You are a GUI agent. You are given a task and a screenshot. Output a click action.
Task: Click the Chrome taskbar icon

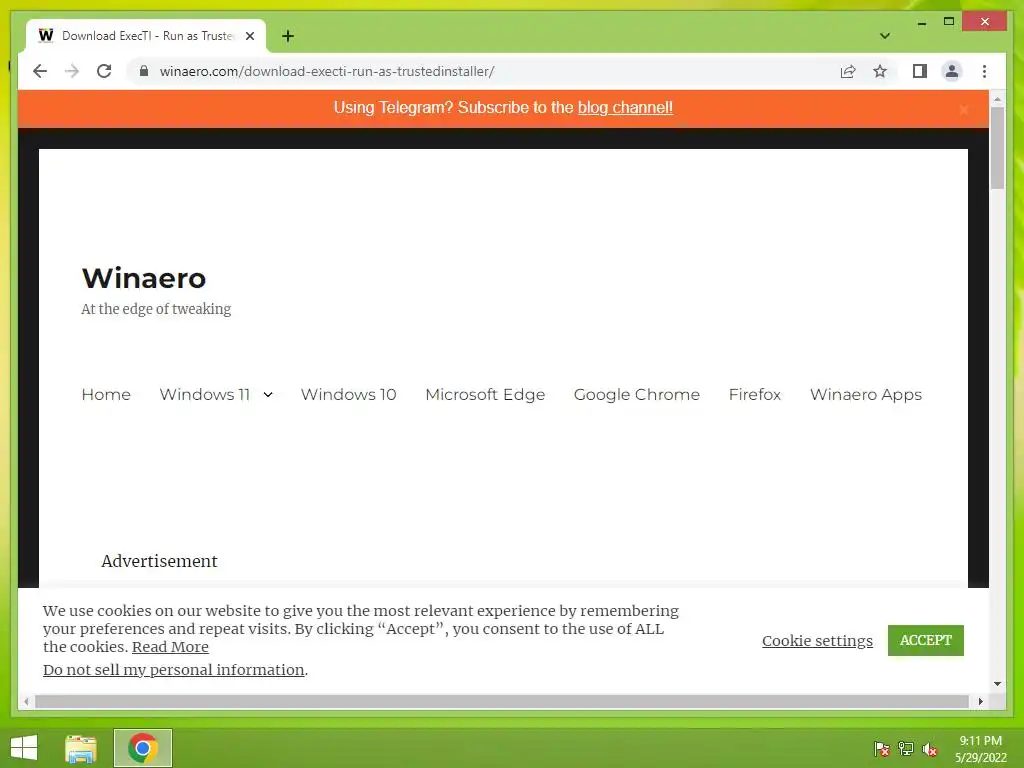[x=143, y=748]
